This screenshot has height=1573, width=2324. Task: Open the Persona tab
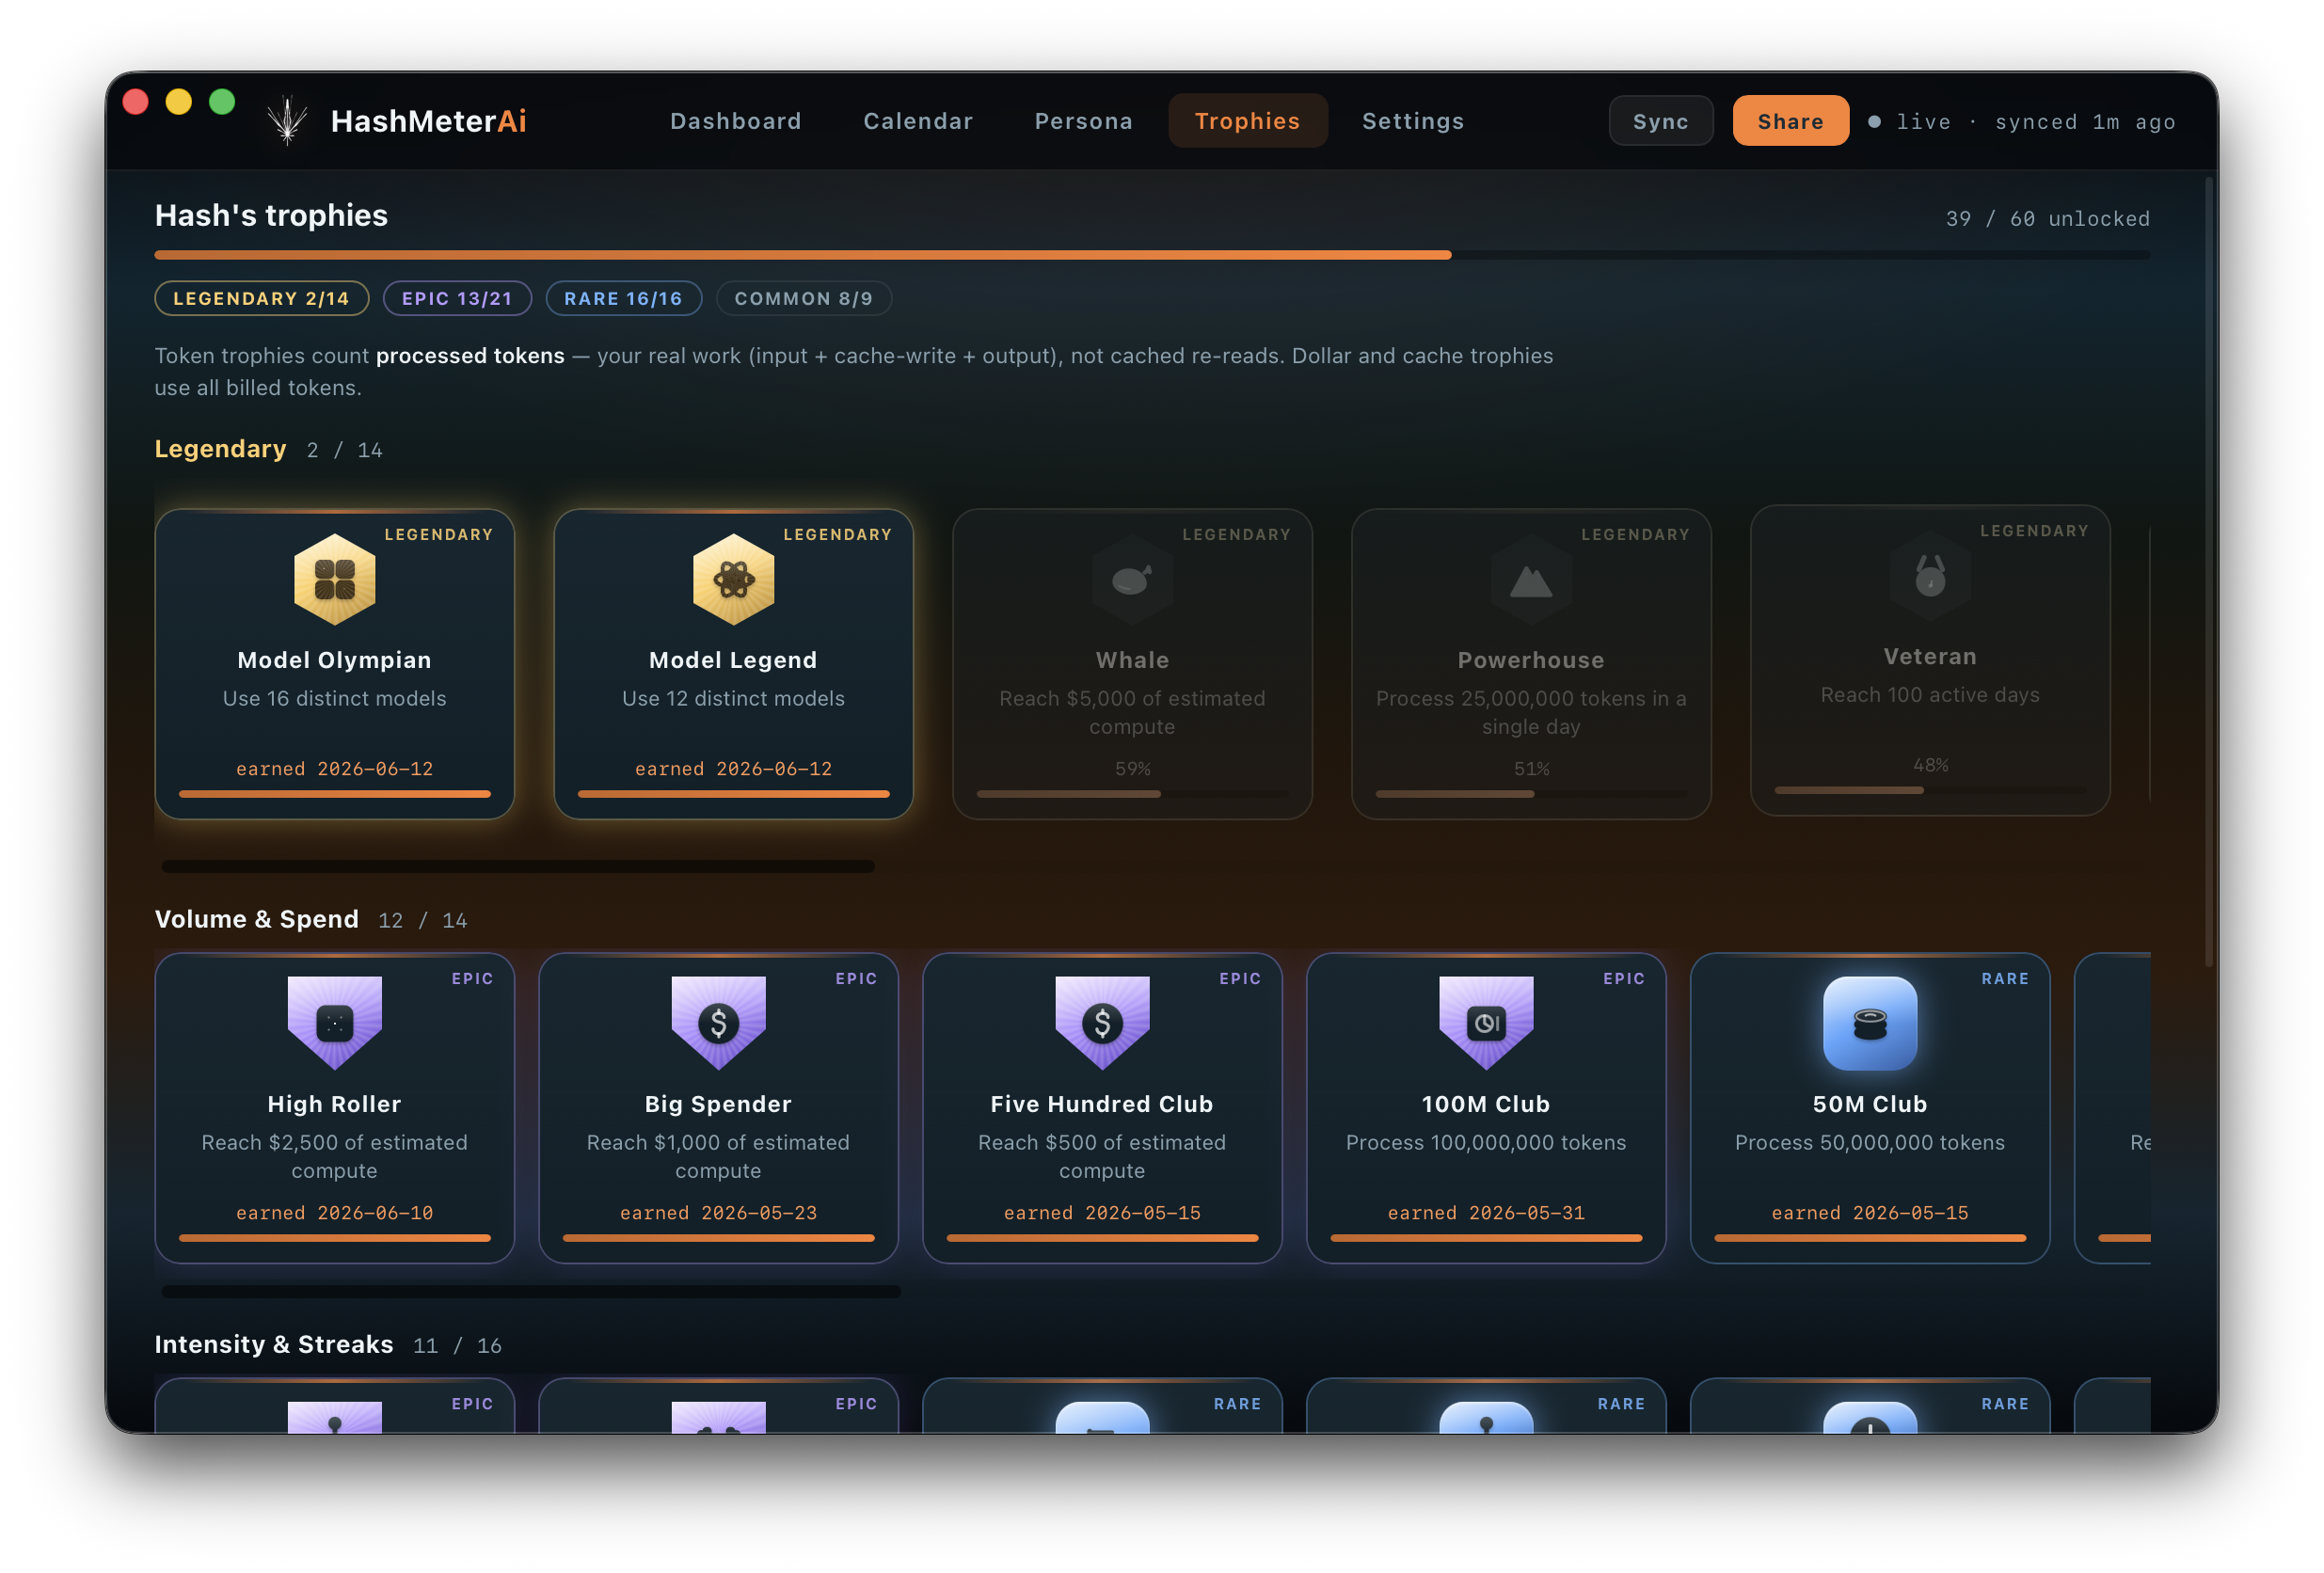coord(1084,121)
